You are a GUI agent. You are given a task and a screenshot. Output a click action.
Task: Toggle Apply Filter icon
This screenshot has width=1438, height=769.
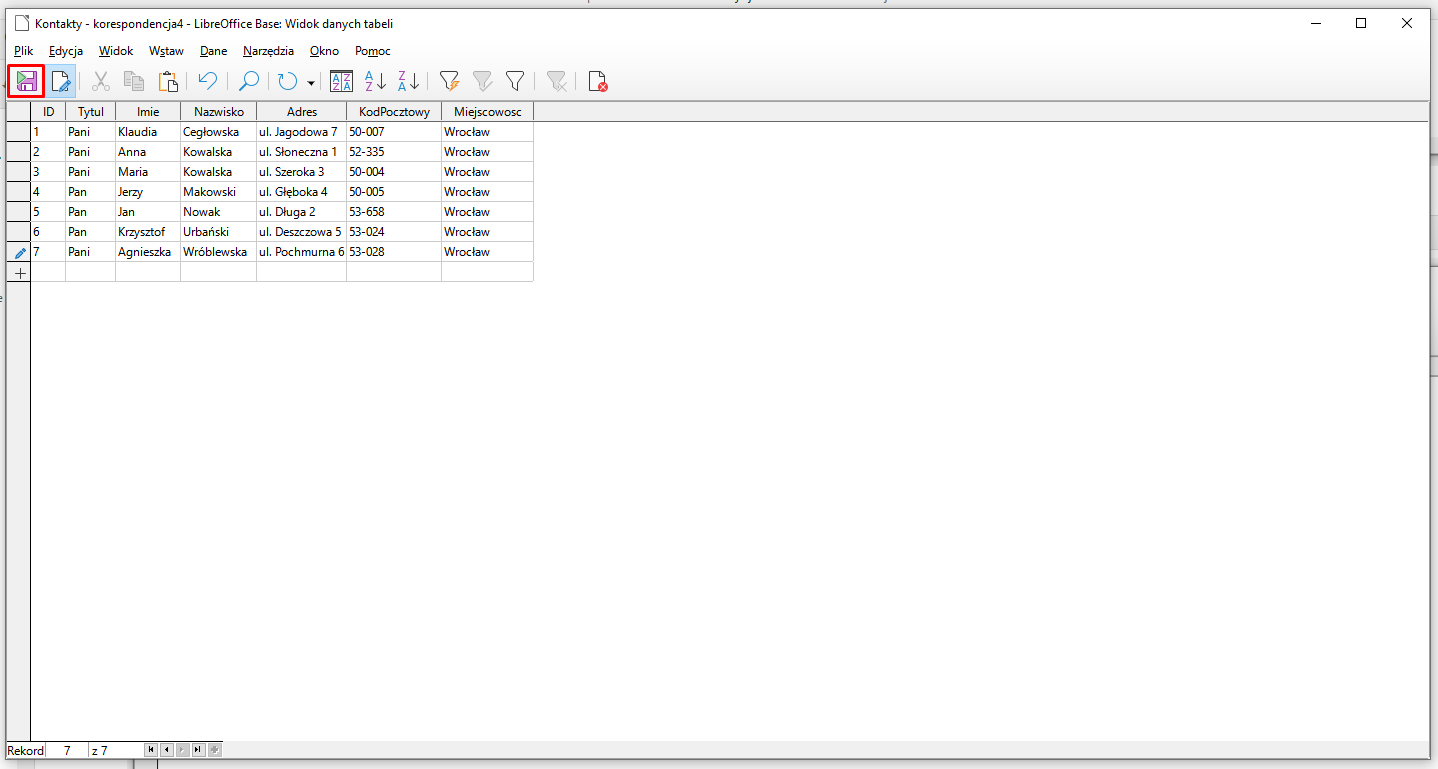tap(482, 81)
